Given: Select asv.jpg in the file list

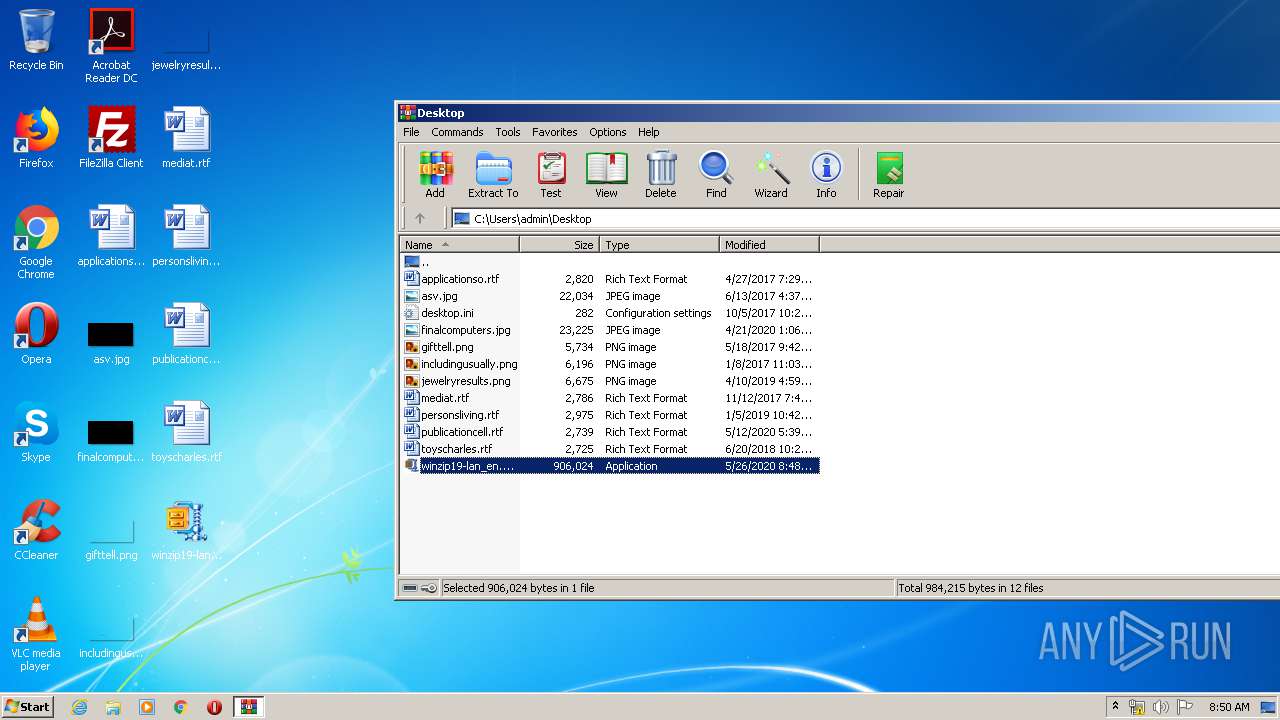Looking at the screenshot, I should tap(610, 296).
